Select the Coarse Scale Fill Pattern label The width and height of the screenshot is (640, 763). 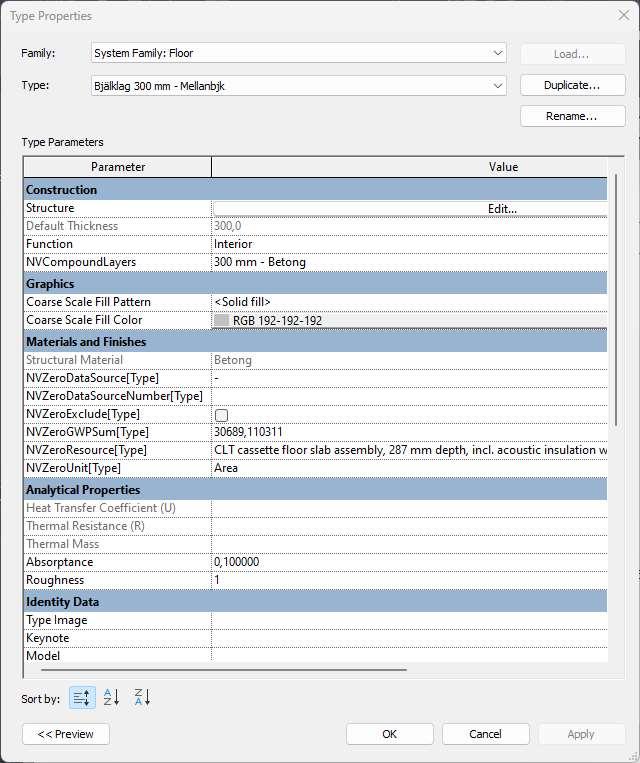(88, 302)
